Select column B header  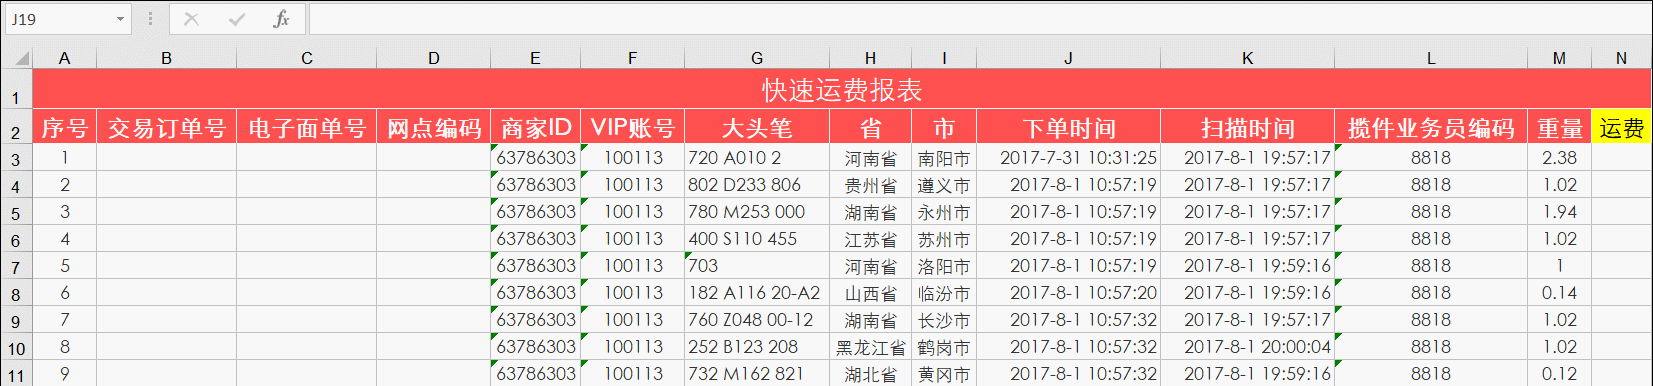166,58
